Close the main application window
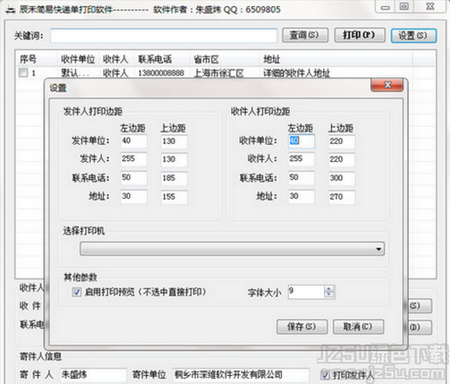 430,7
